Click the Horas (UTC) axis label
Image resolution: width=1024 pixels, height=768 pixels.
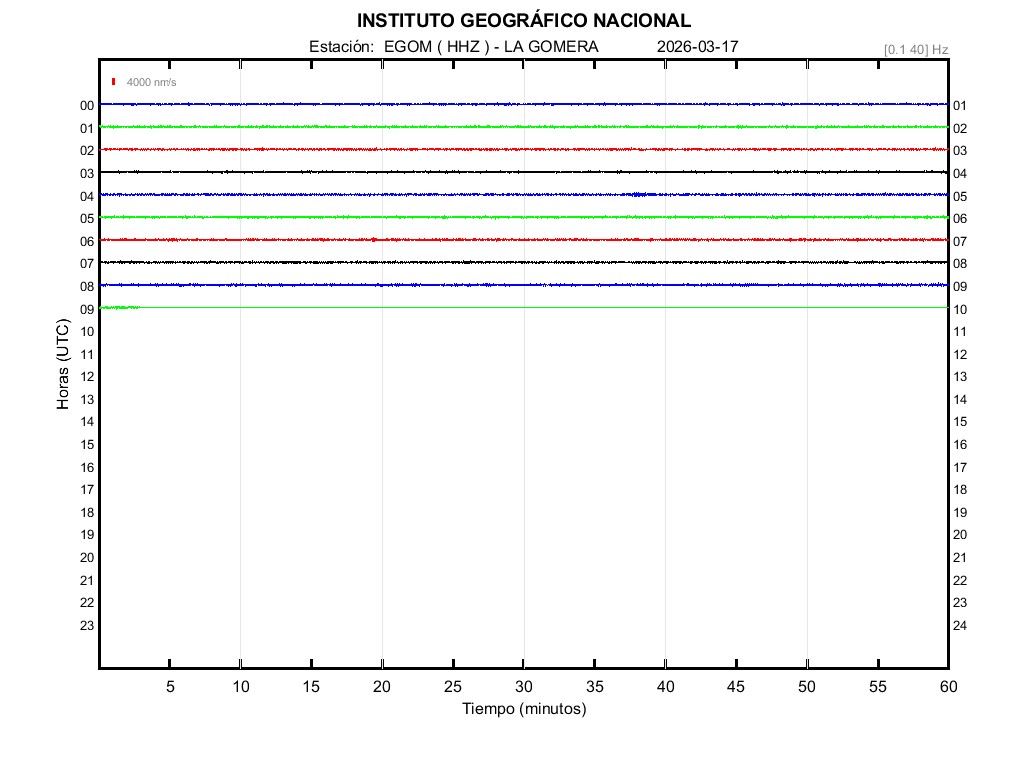63,365
